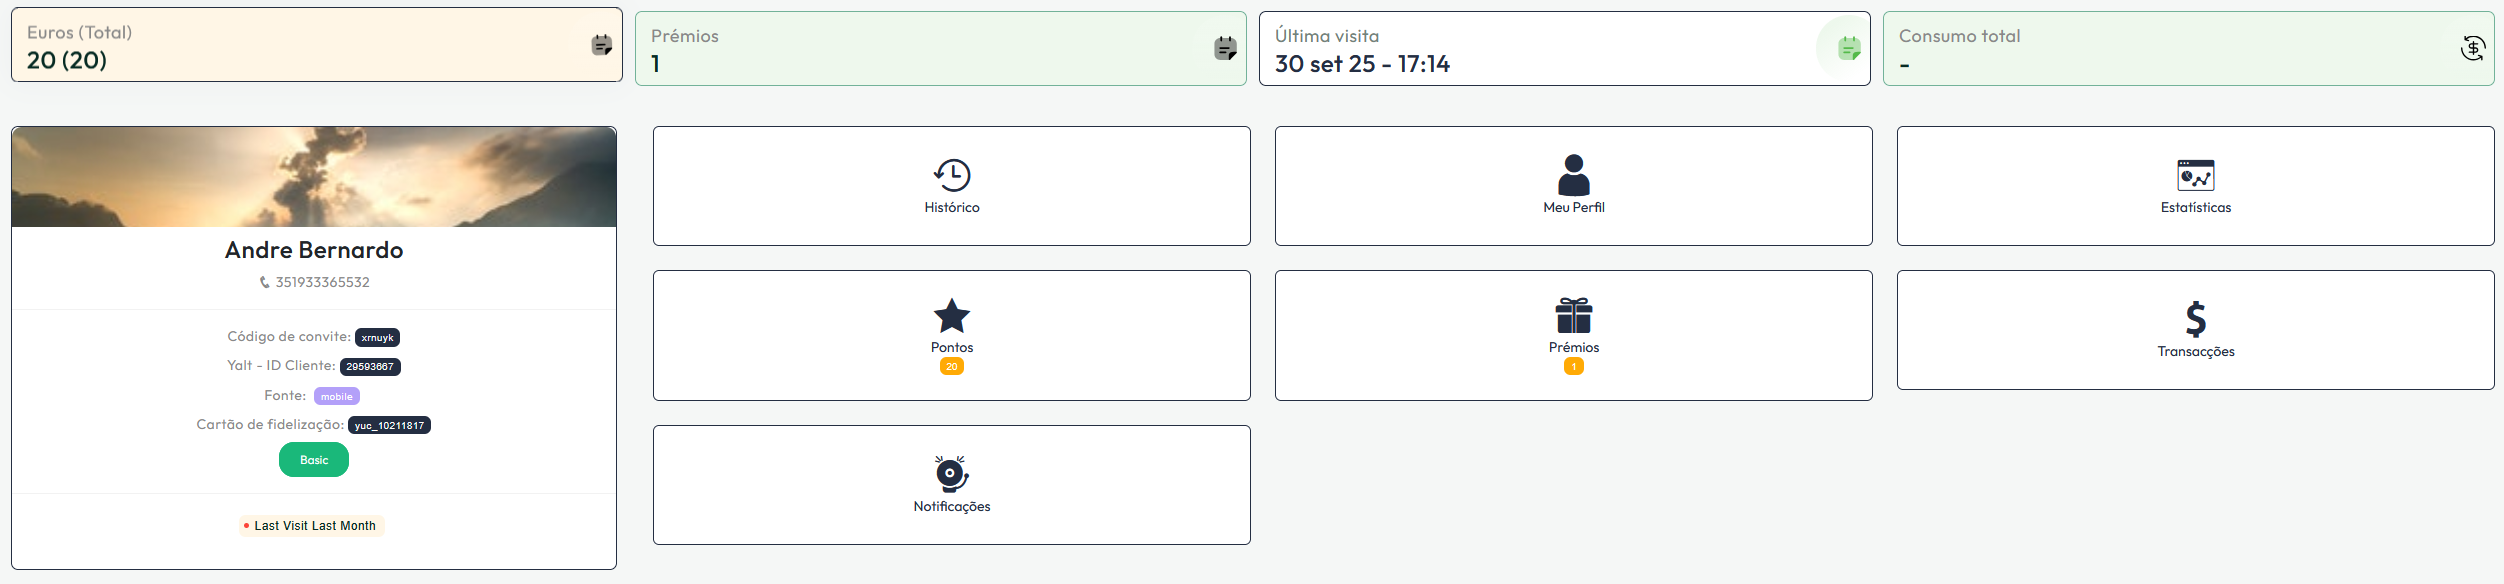Open Pontos star icon

[x=952, y=316]
